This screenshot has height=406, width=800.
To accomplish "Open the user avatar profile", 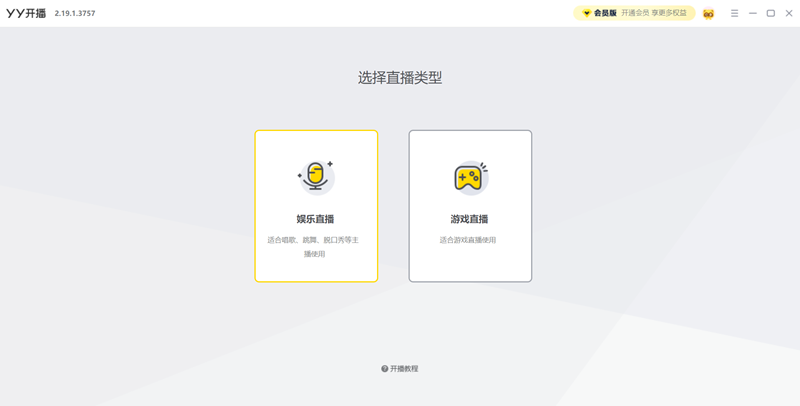I will (708, 13).
